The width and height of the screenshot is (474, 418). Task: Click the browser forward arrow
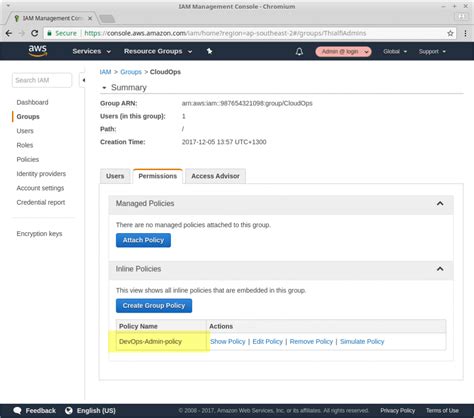click(x=22, y=33)
